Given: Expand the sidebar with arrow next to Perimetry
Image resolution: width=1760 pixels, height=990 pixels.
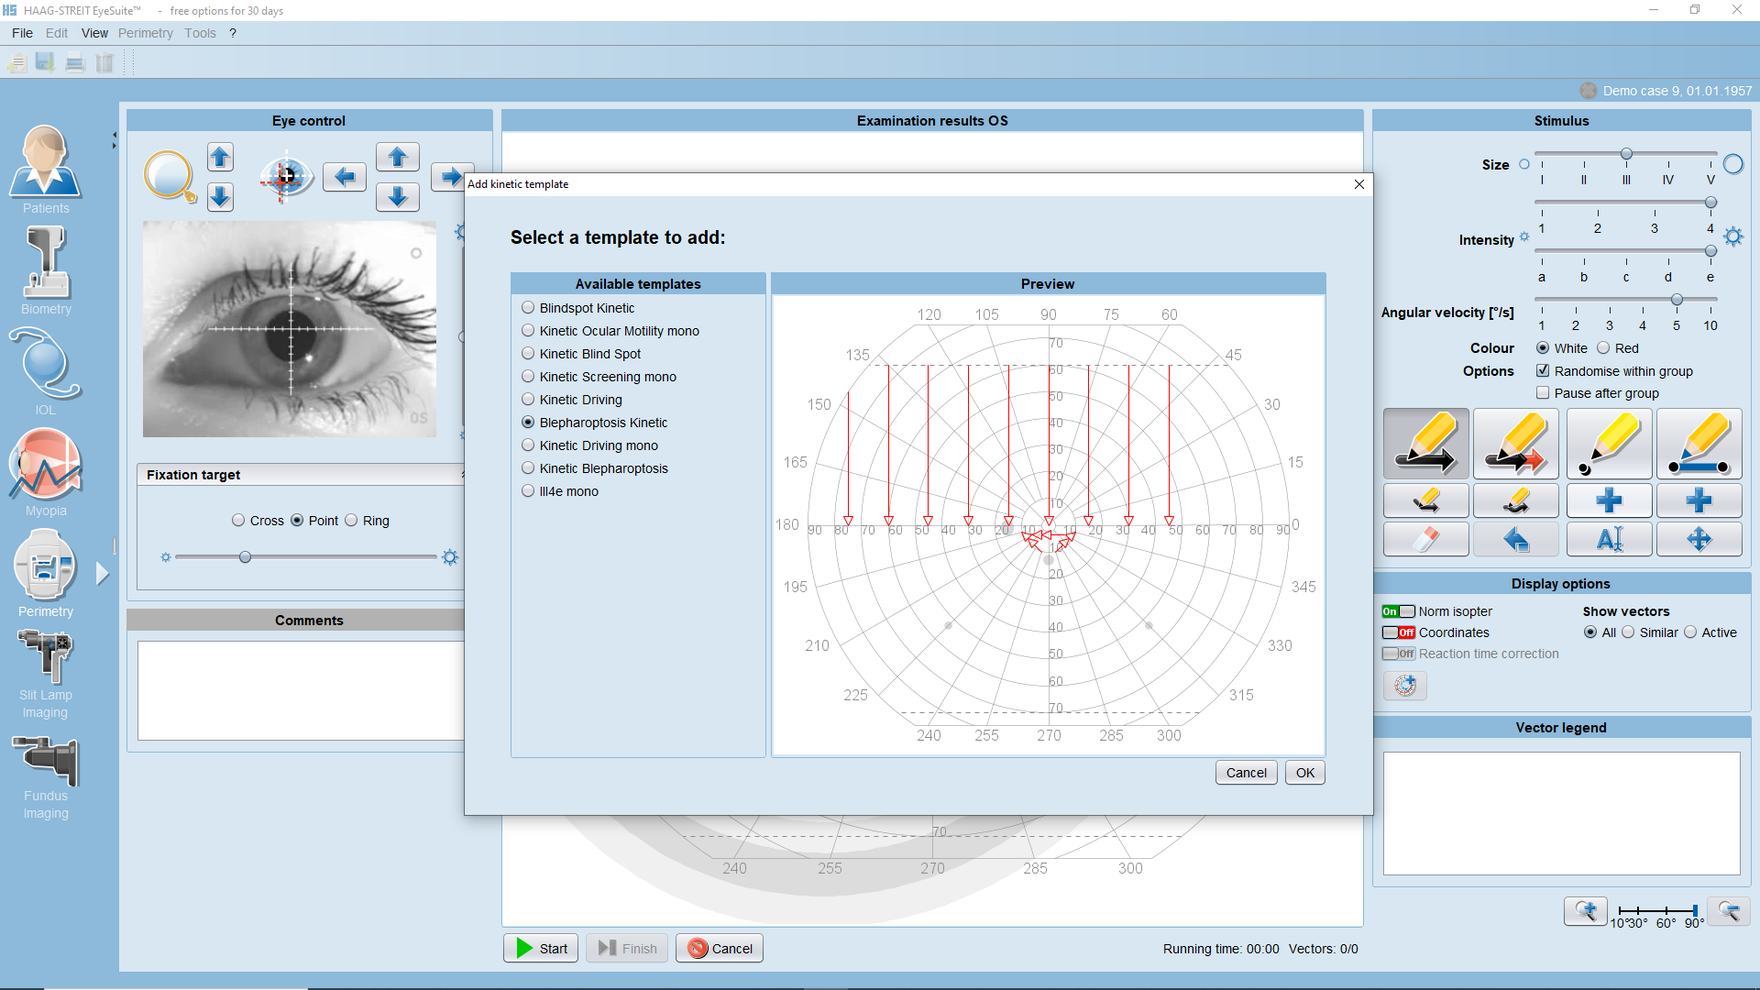Looking at the screenshot, I should (x=102, y=573).
